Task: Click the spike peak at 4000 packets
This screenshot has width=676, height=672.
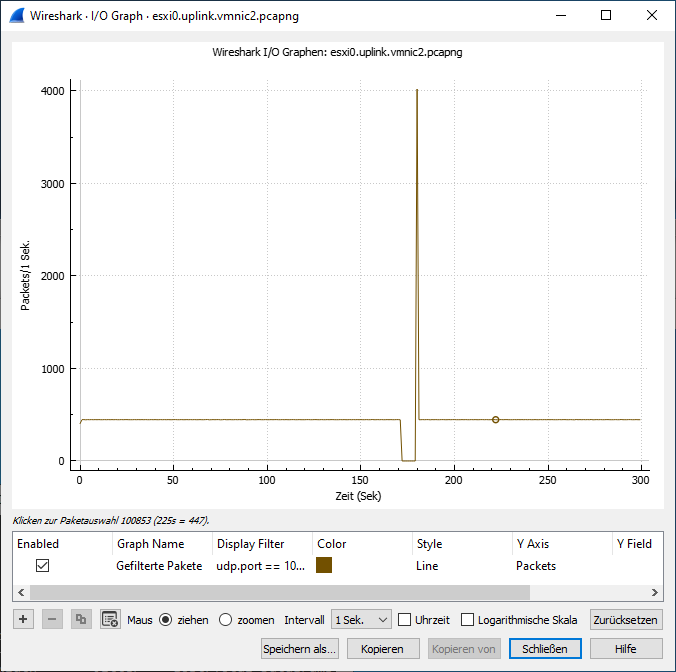Action: 417,91
